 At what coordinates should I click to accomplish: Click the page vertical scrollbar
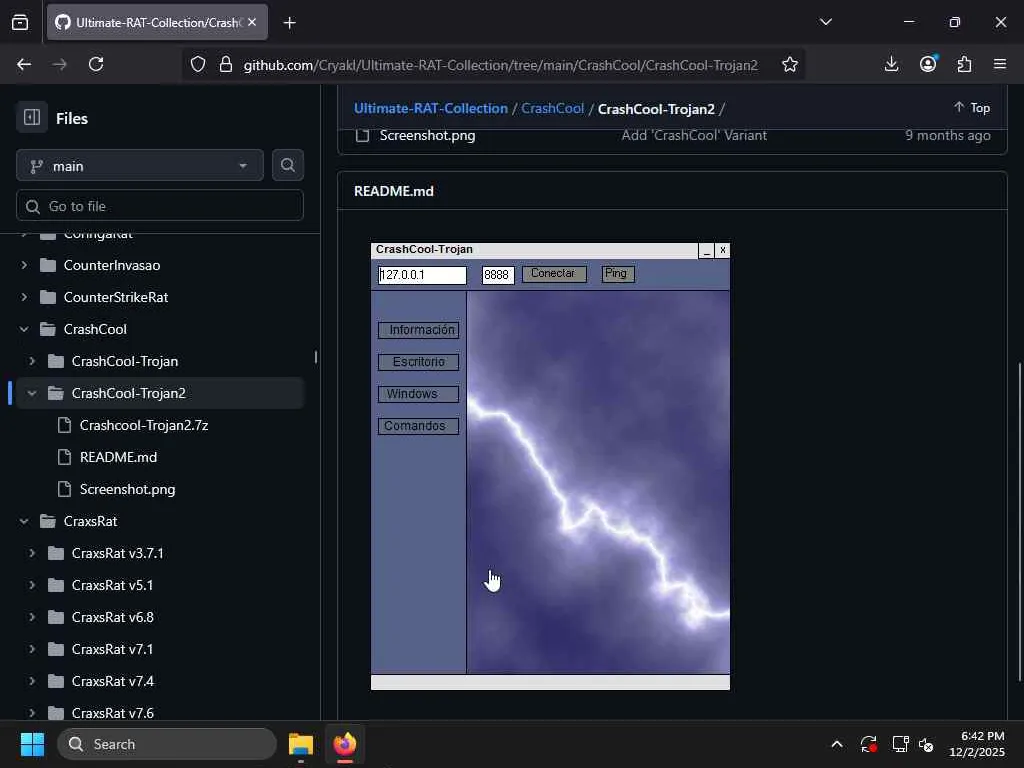(1019, 522)
